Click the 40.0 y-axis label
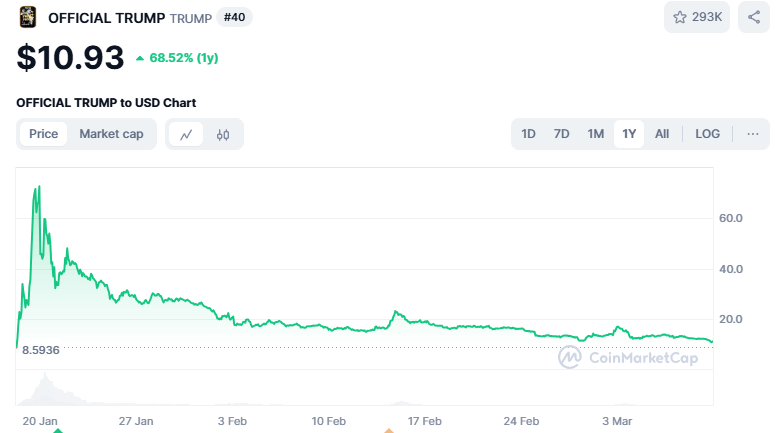 point(730,269)
